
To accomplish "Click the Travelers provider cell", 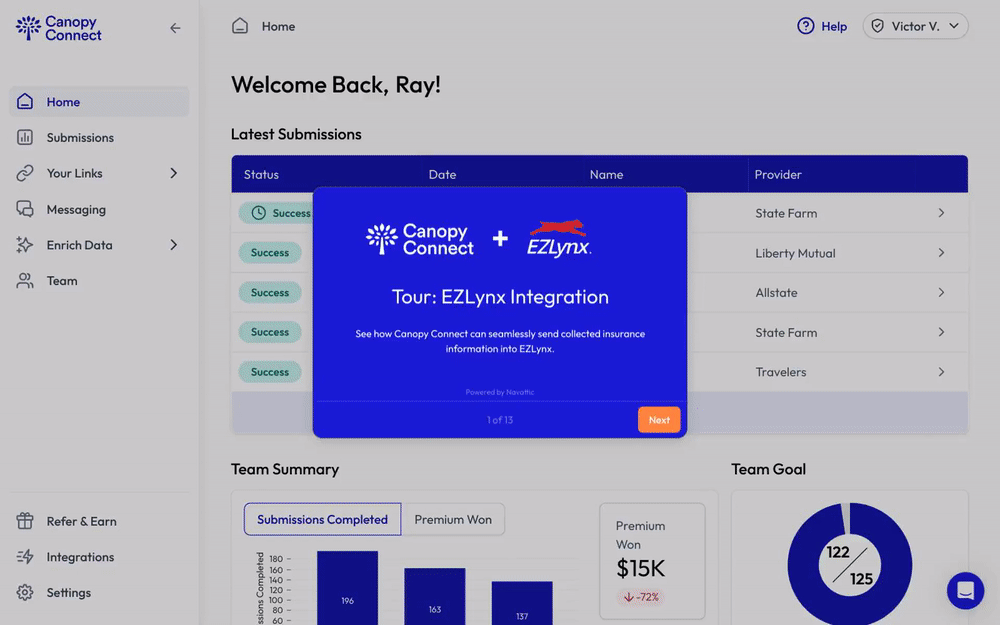I will [x=781, y=372].
